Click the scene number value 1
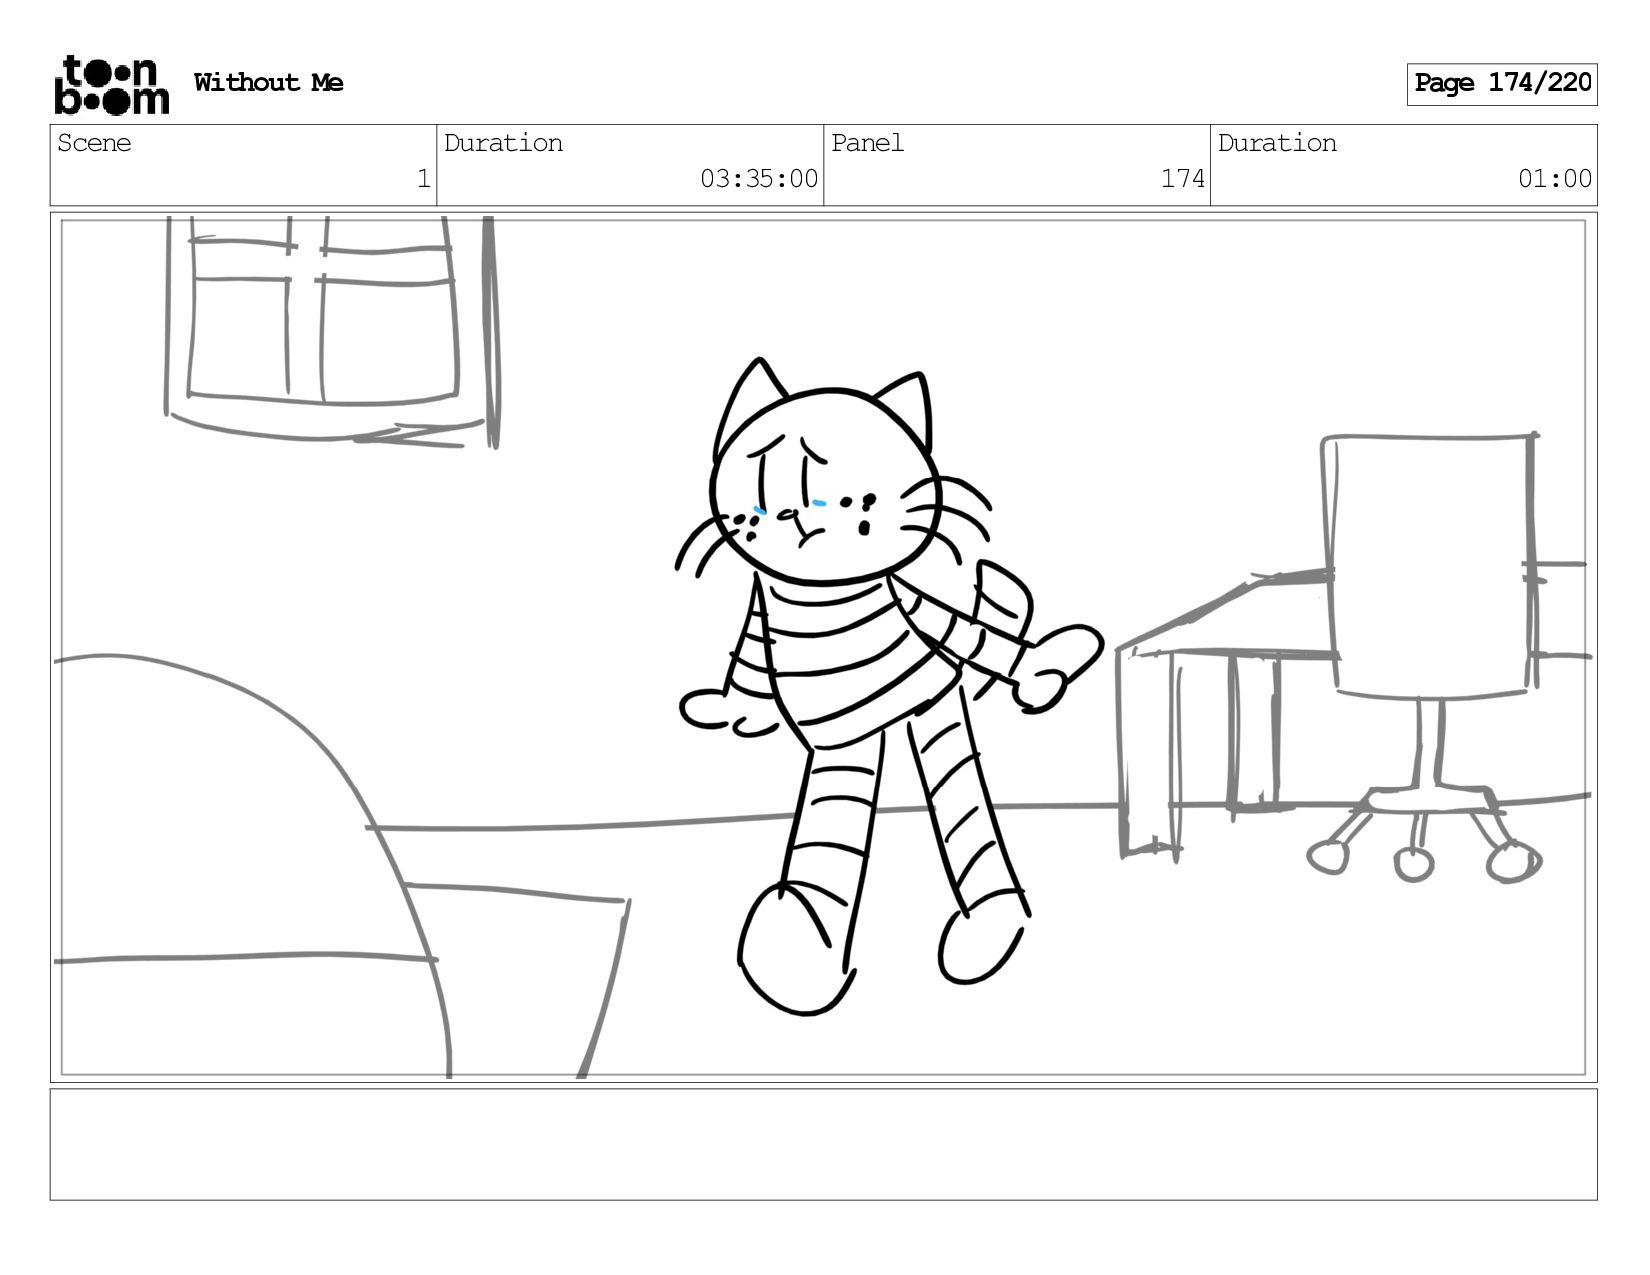This screenshot has width=1650, height=1275. tap(423, 179)
